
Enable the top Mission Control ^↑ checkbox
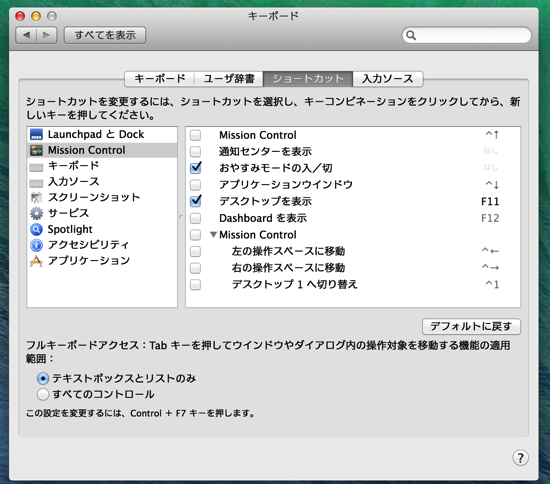tap(195, 135)
